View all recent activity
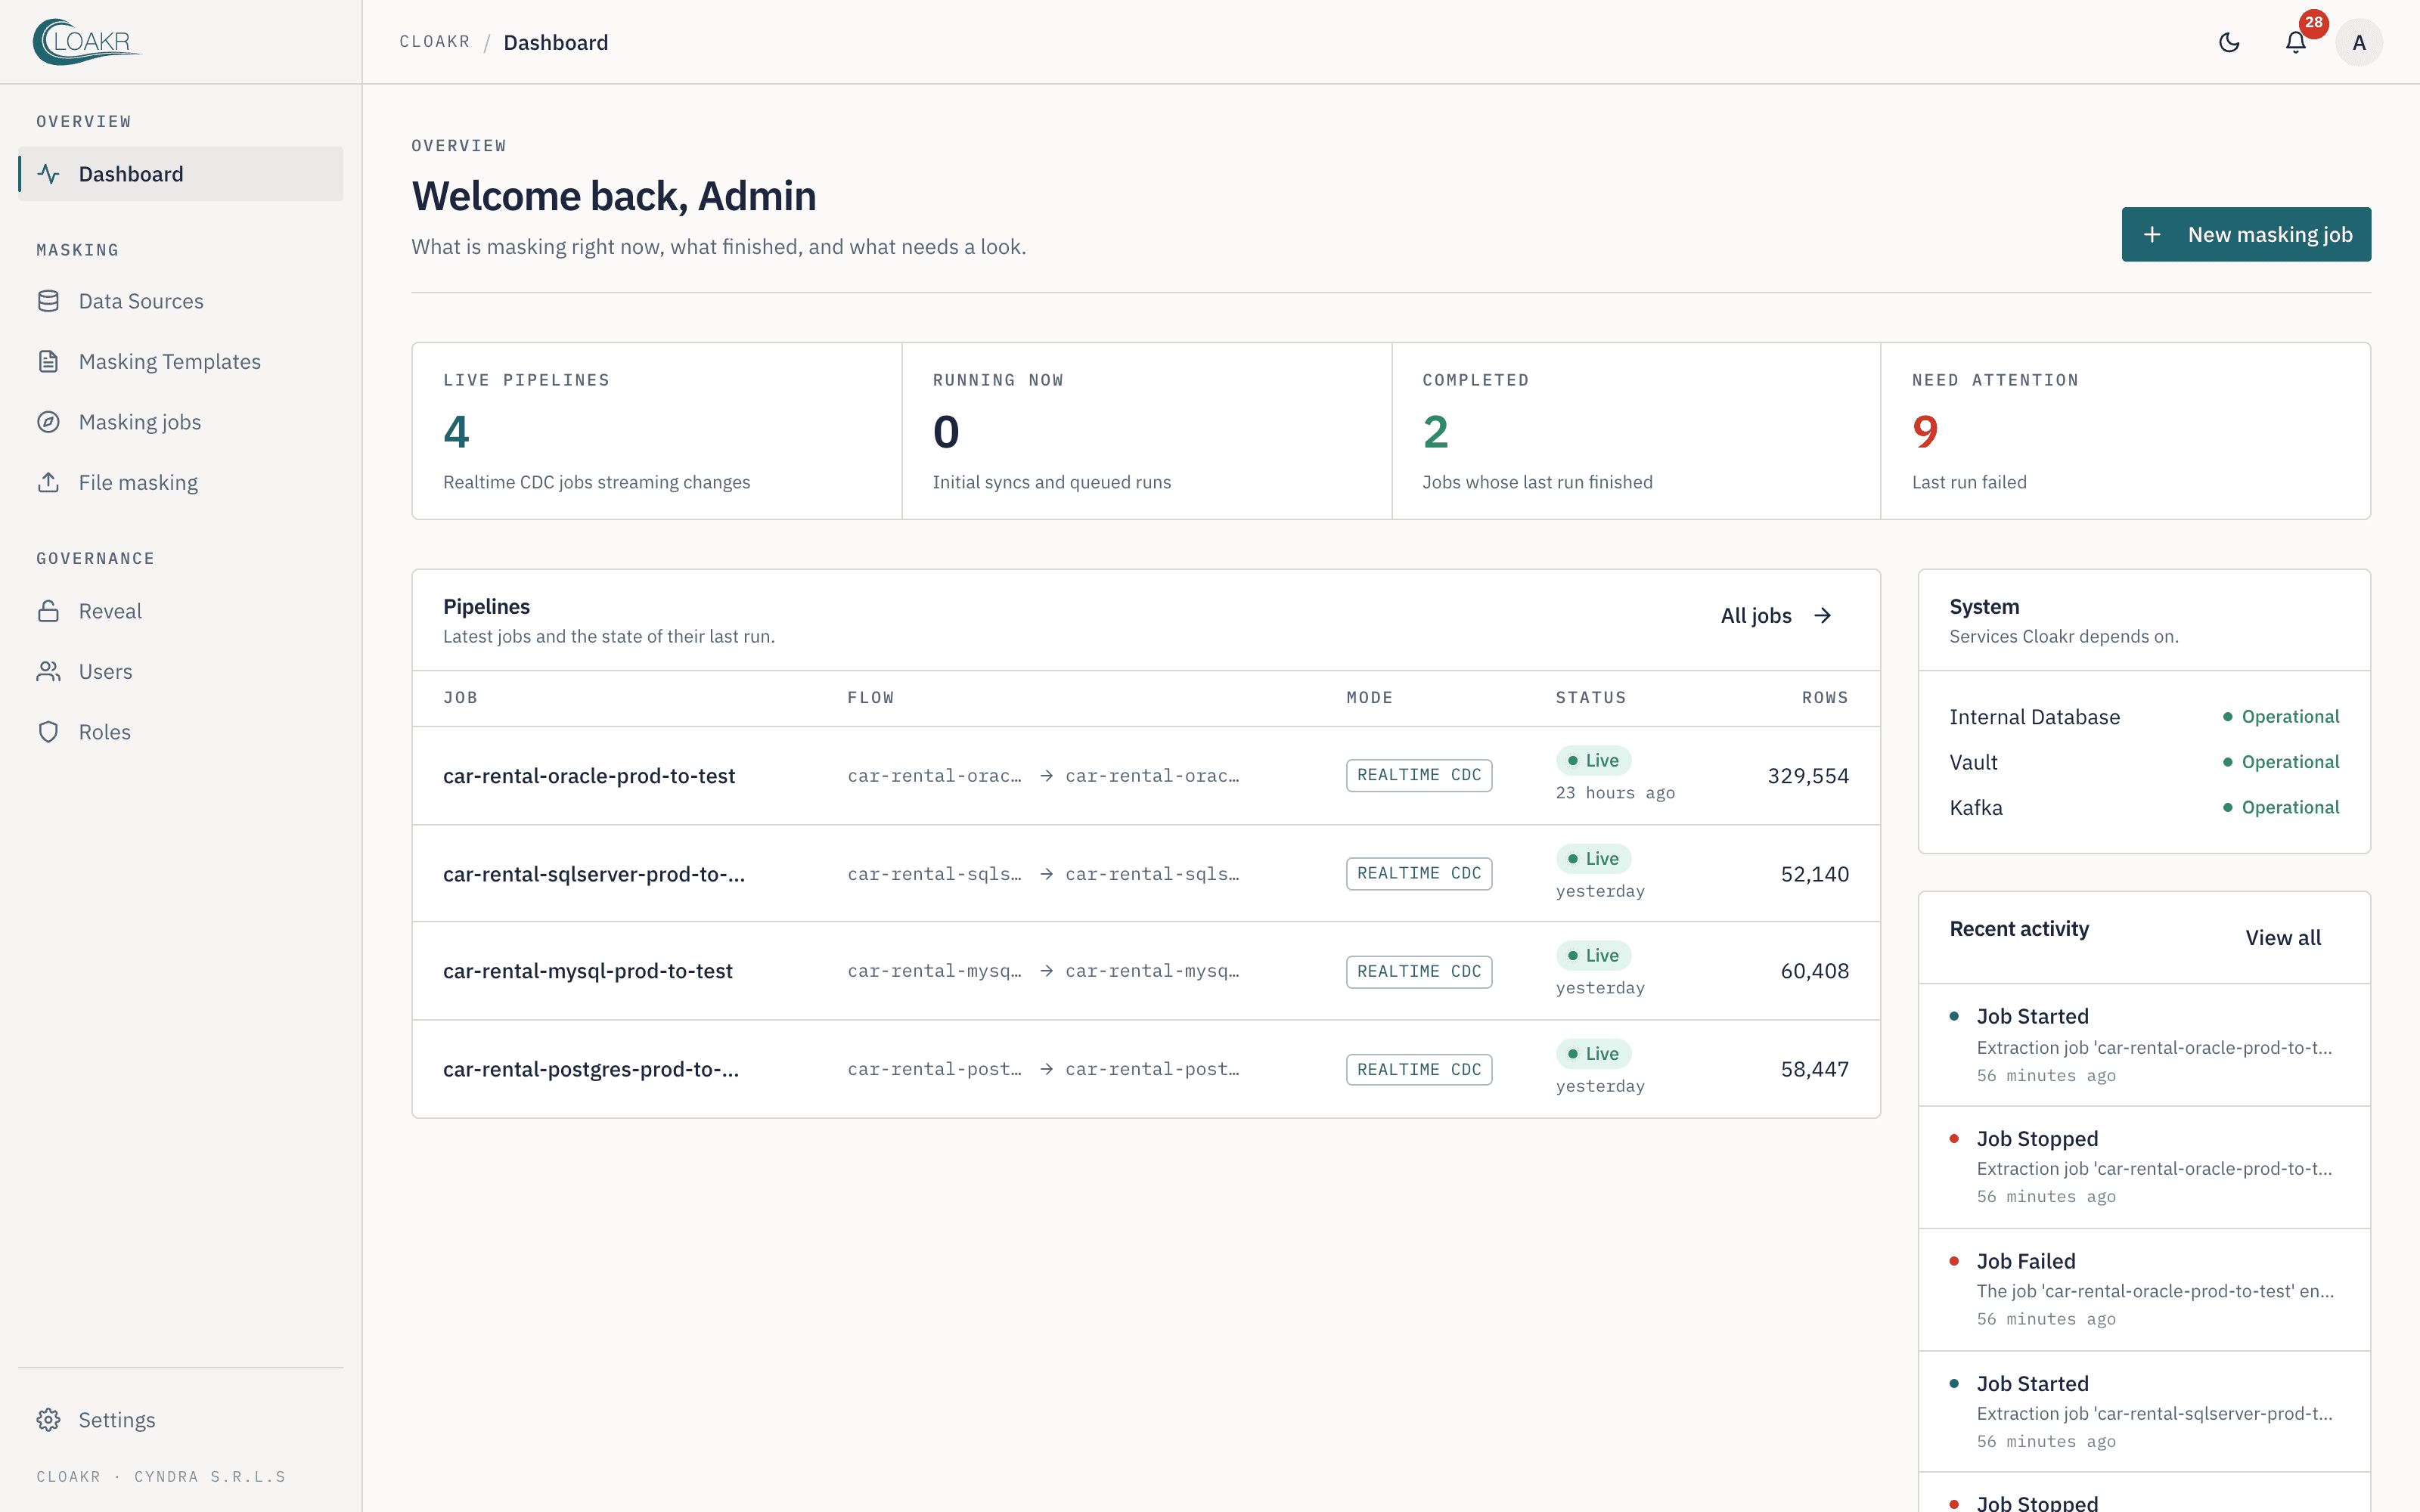 [x=2283, y=937]
